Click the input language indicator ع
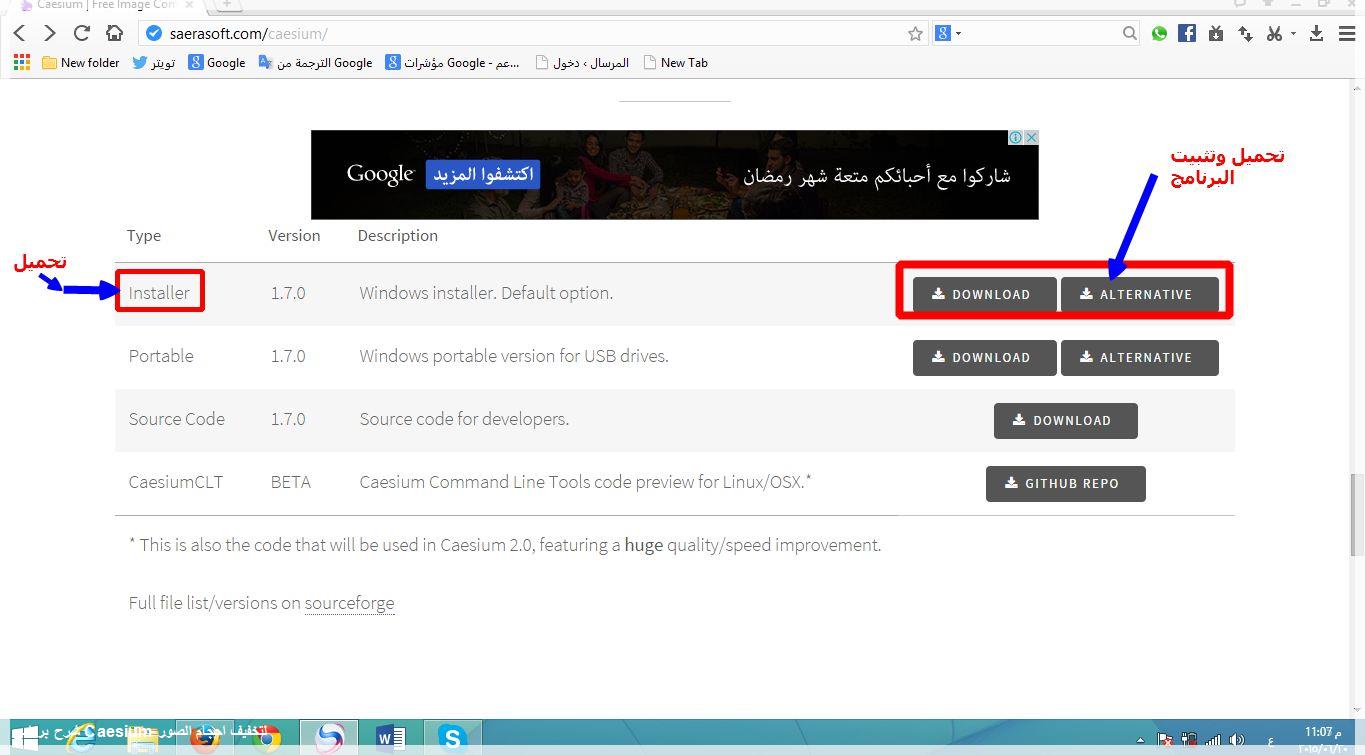 tap(1270, 741)
